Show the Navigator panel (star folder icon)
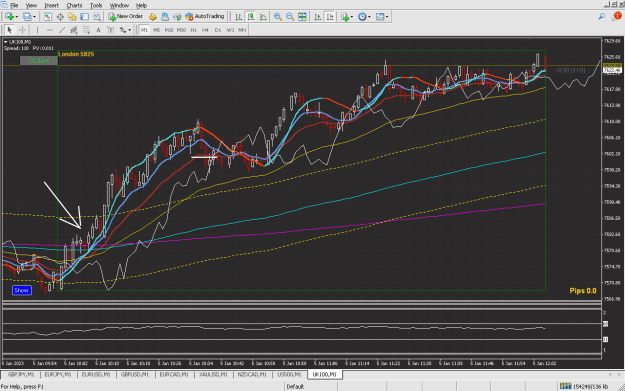Screen dimensions: 625x391 (72, 17)
